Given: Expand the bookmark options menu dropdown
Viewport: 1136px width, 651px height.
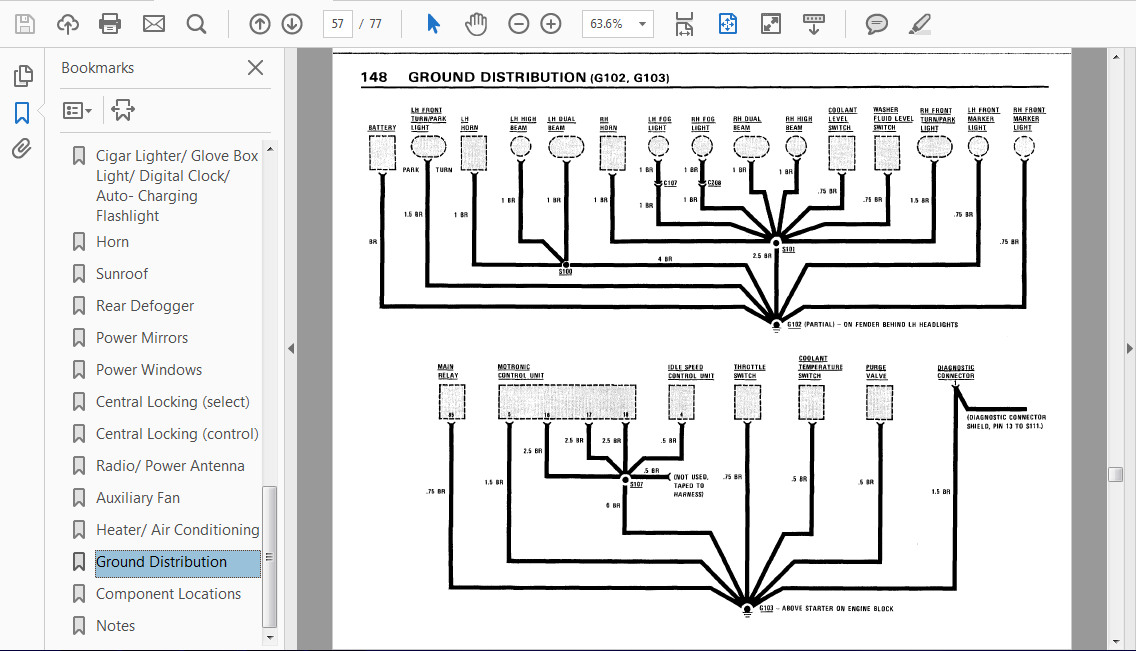Looking at the screenshot, I should [78, 111].
